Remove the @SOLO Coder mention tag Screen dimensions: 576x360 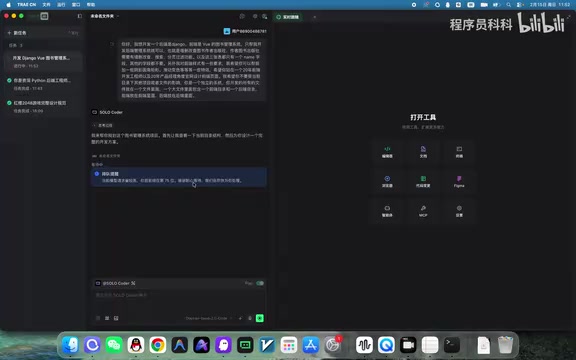click(x=133, y=283)
